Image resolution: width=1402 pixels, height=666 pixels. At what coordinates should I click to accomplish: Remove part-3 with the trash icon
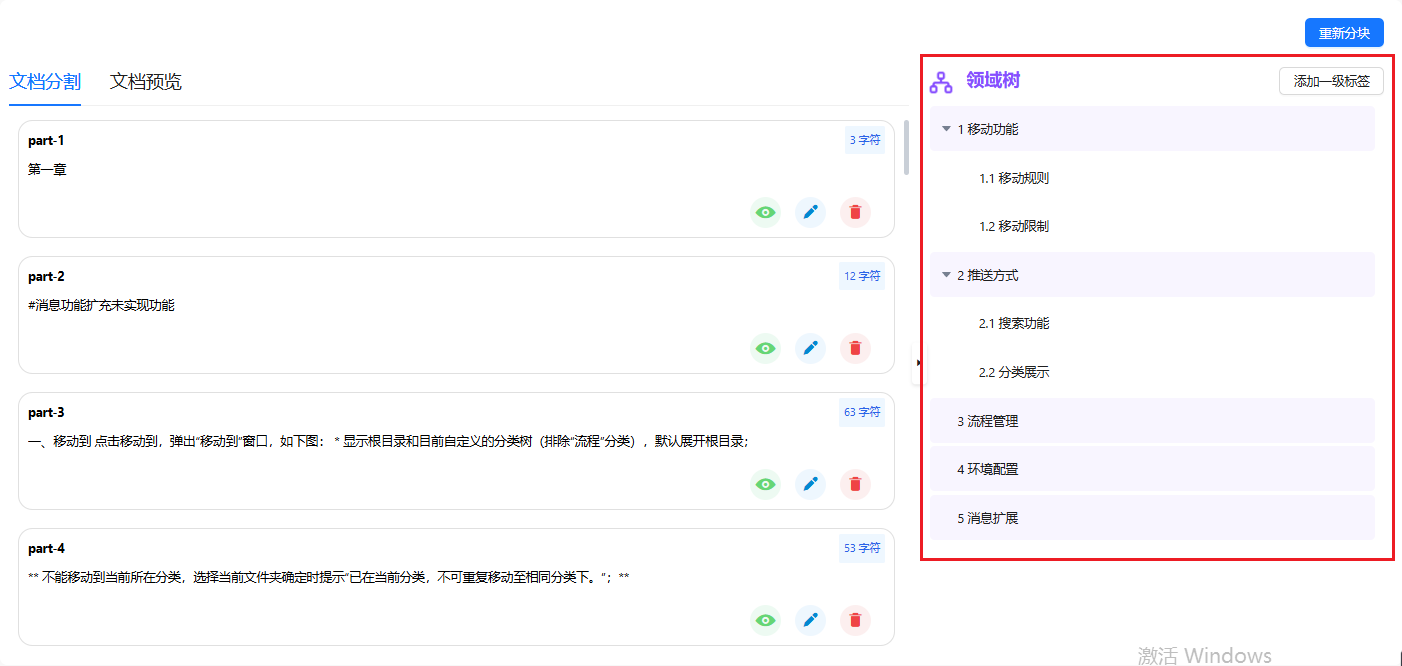point(855,484)
